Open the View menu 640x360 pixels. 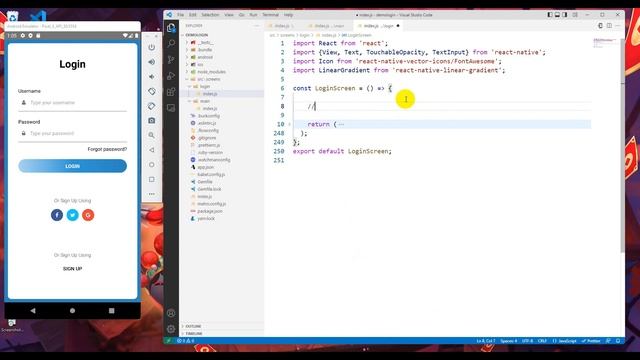pyautogui.click(x=229, y=15)
